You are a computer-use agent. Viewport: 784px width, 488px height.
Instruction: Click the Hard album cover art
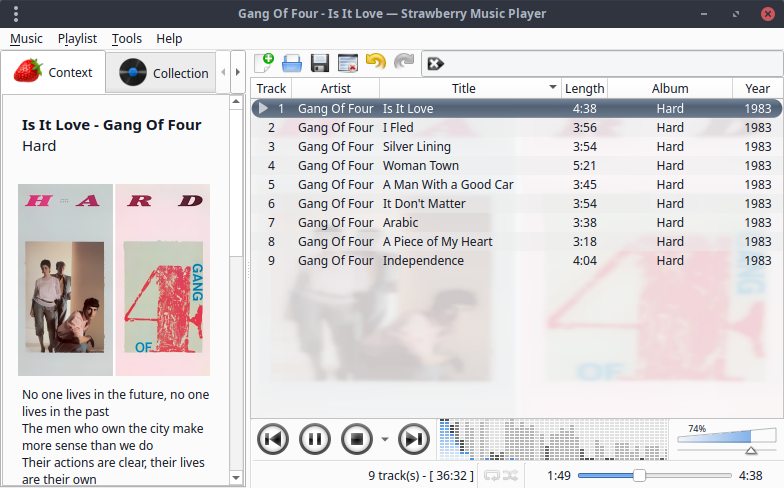(114, 270)
